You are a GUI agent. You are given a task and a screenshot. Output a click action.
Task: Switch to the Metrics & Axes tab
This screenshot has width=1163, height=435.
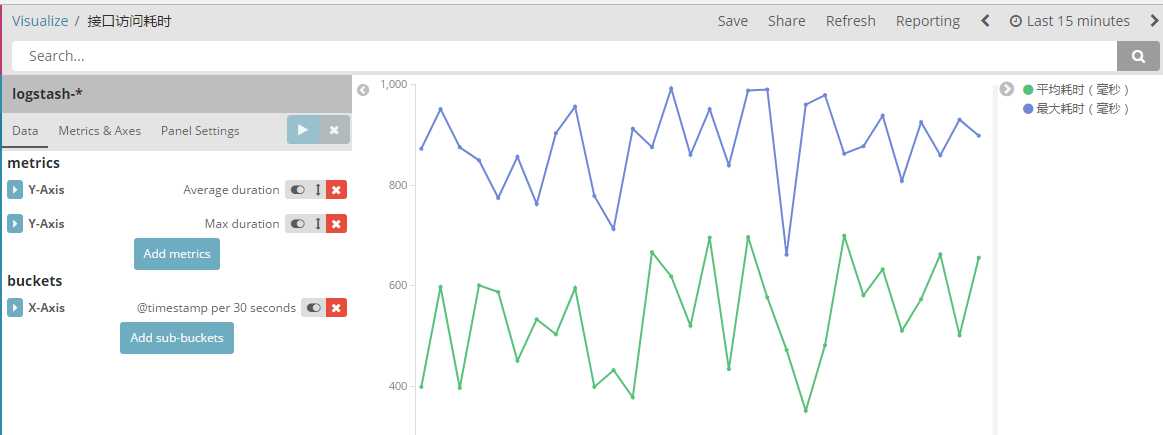pyautogui.click(x=99, y=131)
